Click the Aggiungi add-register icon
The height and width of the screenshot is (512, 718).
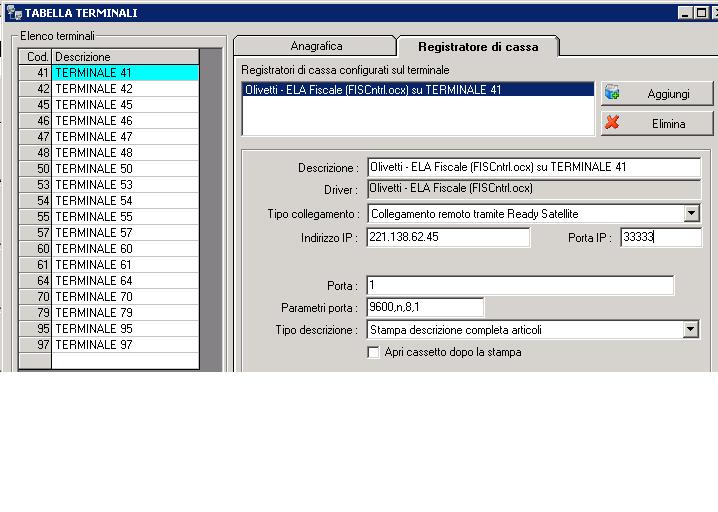coord(612,93)
